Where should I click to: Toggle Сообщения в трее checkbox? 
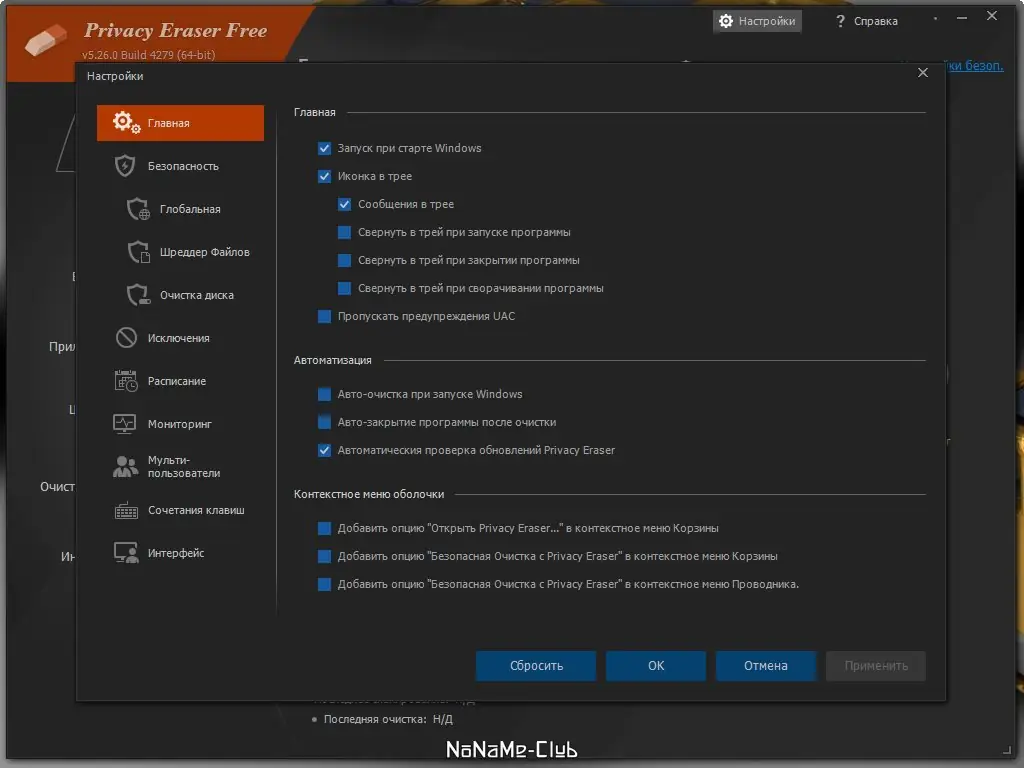[345, 204]
